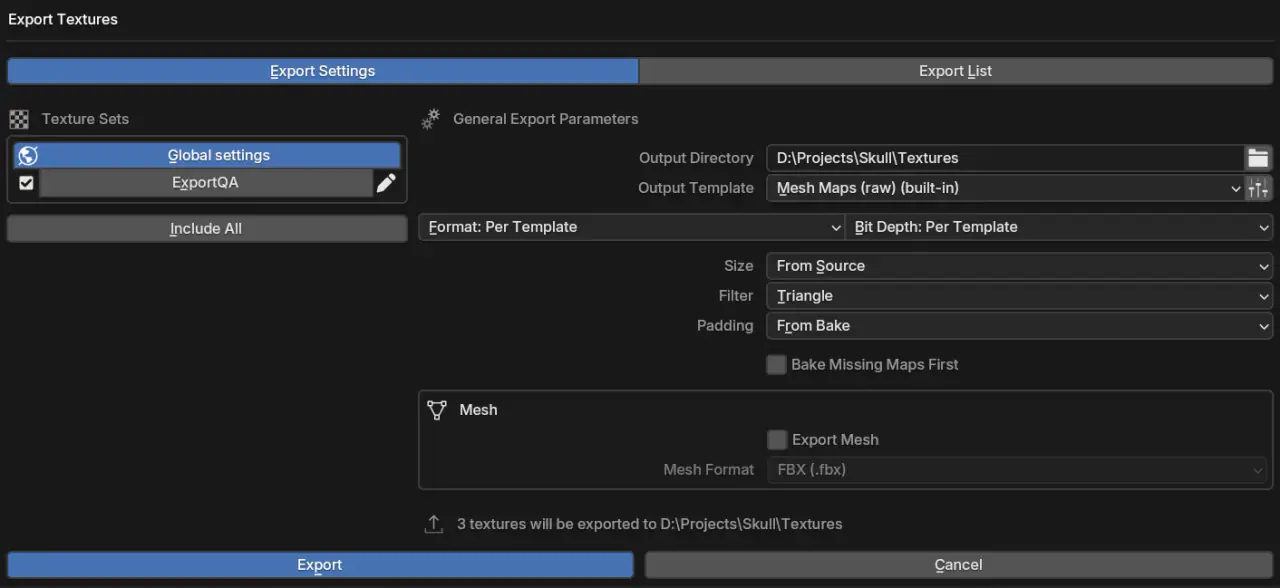Select Global settings in Texture Sets
1280x588 pixels.
(x=208, y=155)
